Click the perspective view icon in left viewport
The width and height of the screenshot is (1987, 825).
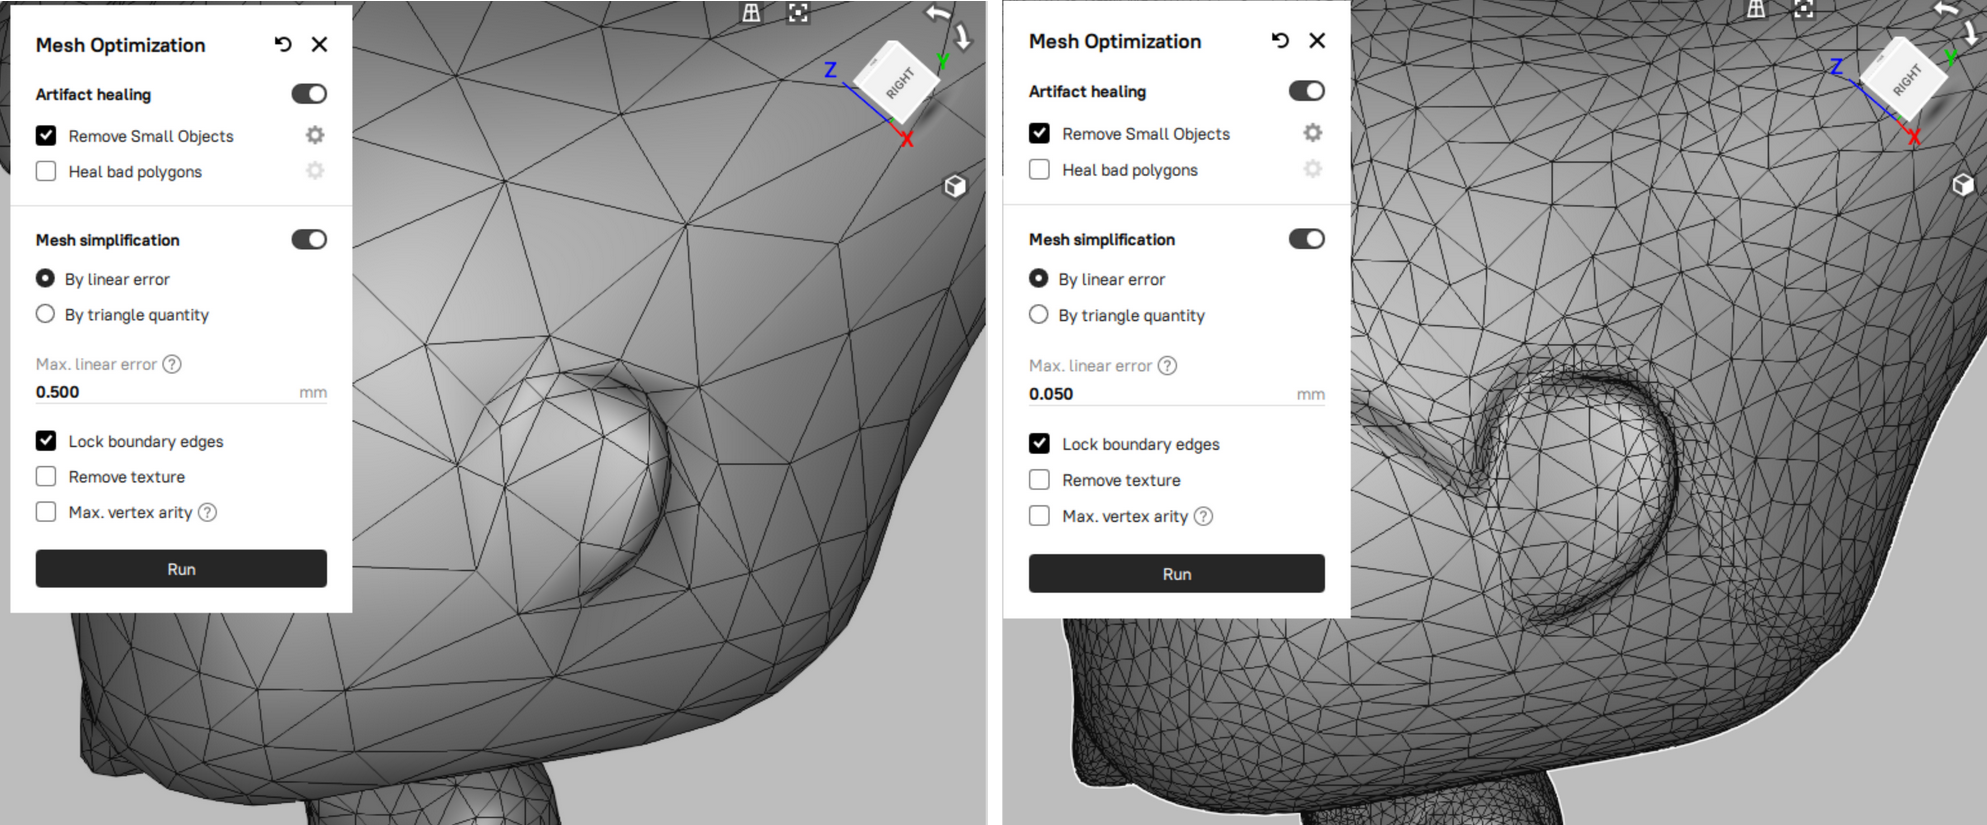coord(751,12)
